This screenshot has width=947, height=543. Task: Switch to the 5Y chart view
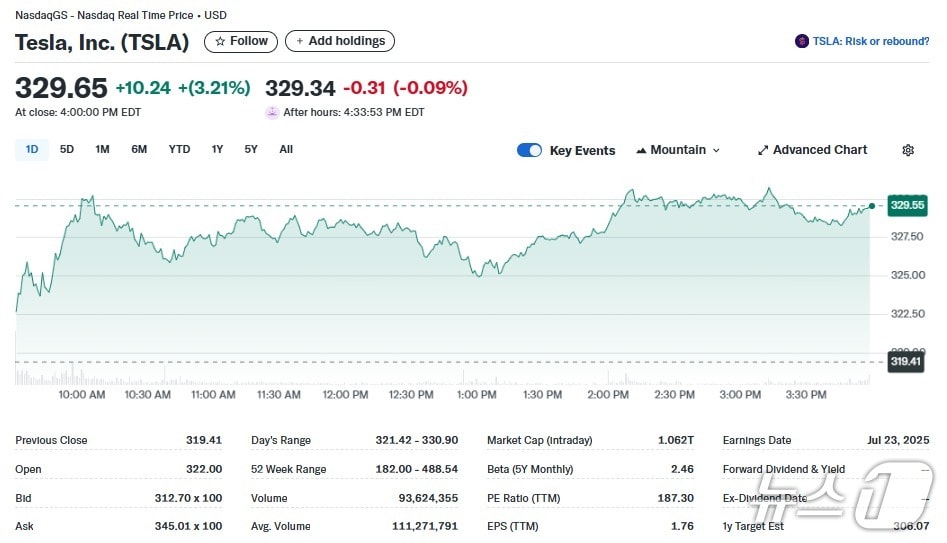pos(251,150)
